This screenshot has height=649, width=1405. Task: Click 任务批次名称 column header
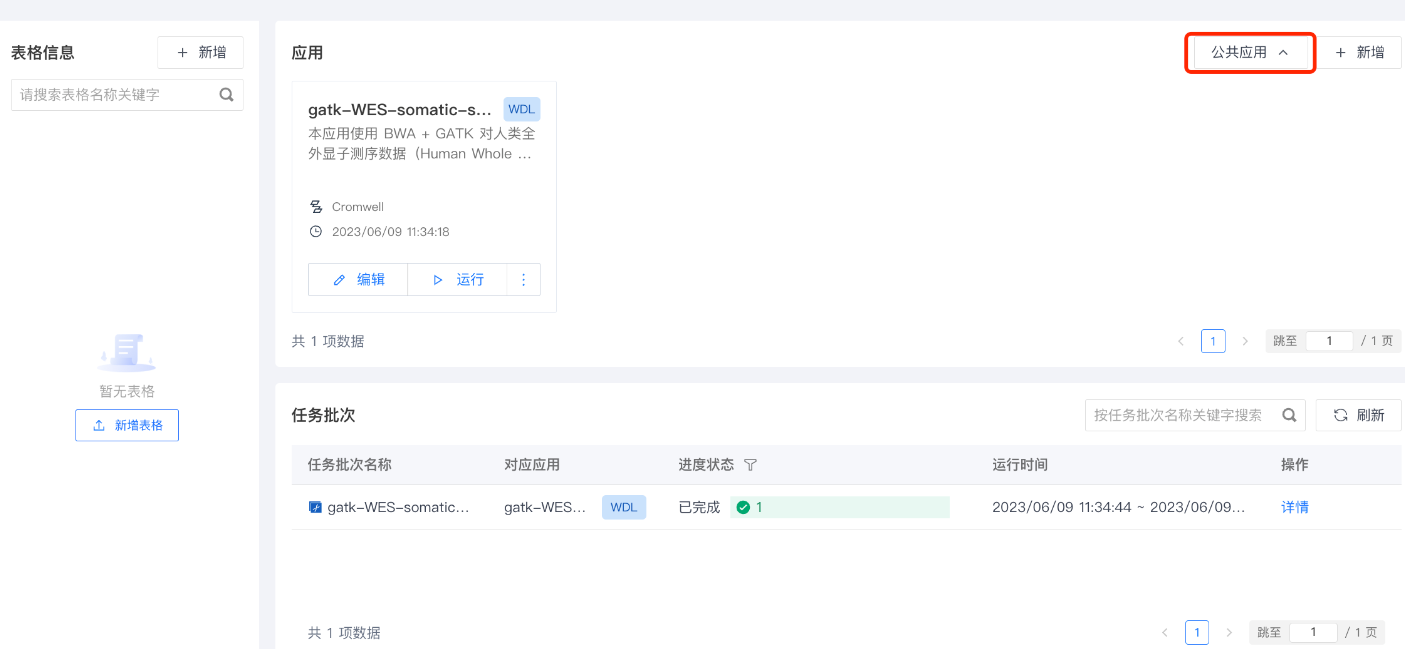coord(350,465)
